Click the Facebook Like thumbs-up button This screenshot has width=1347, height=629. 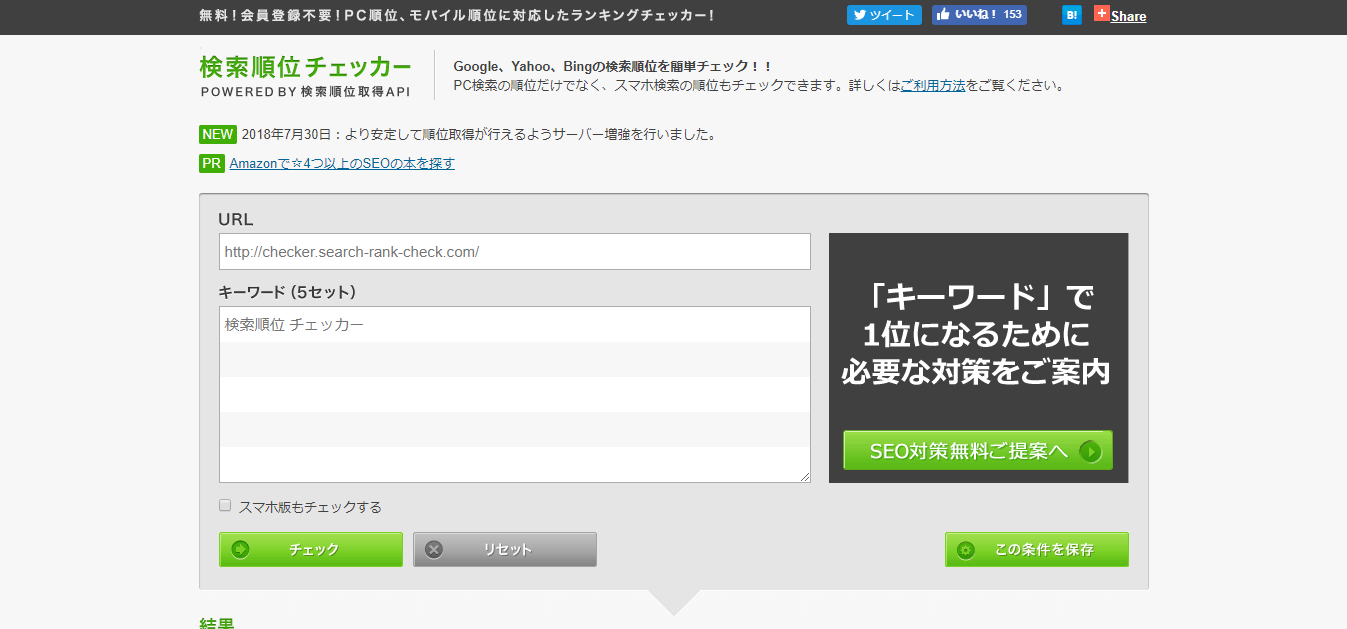pyautogui.click(x=943, y=15)
